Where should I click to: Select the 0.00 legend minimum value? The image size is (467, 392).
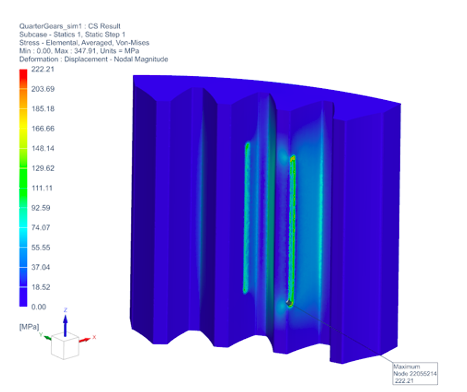pos(39,307)
